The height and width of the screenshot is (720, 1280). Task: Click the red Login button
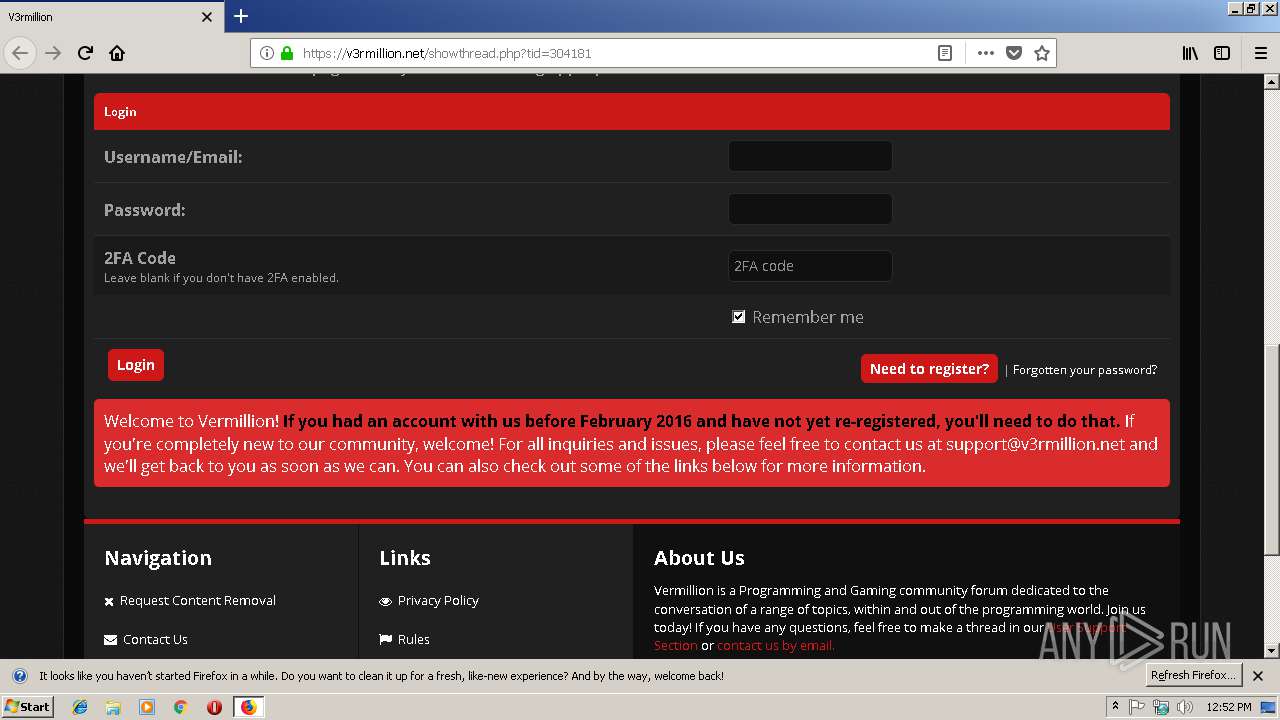(x=136, y=365)
